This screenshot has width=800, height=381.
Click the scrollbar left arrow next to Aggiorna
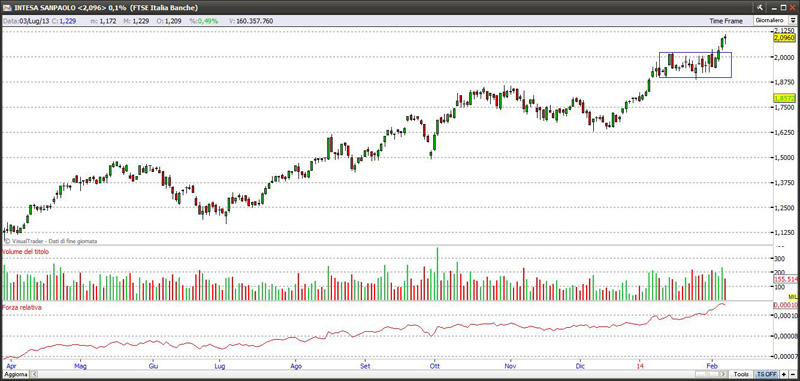pos(34,374)
